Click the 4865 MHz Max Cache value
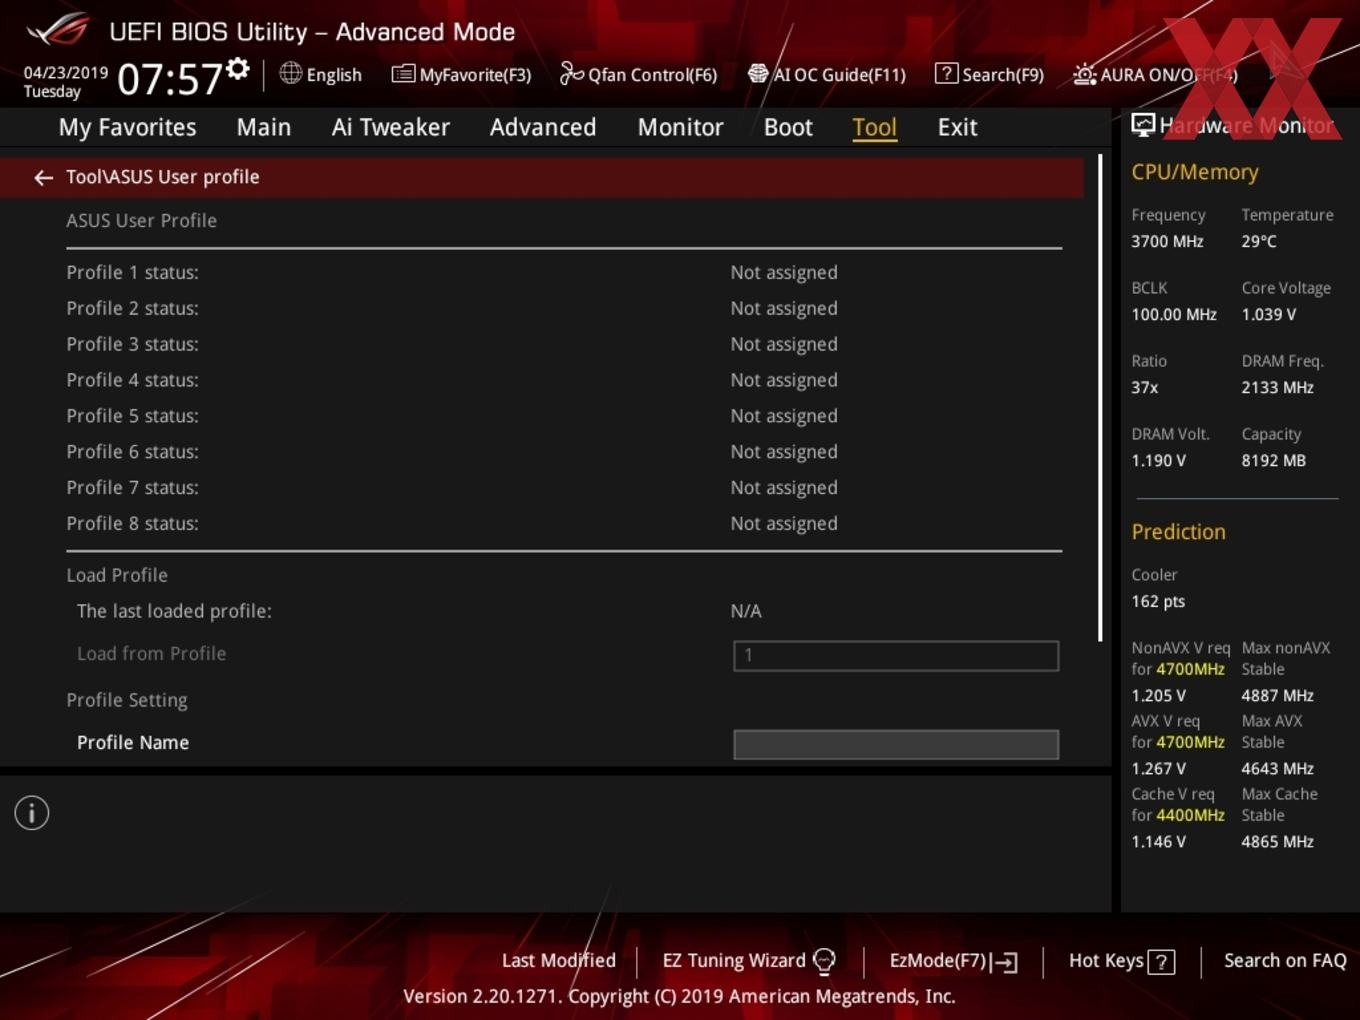 pos(1278,841)
